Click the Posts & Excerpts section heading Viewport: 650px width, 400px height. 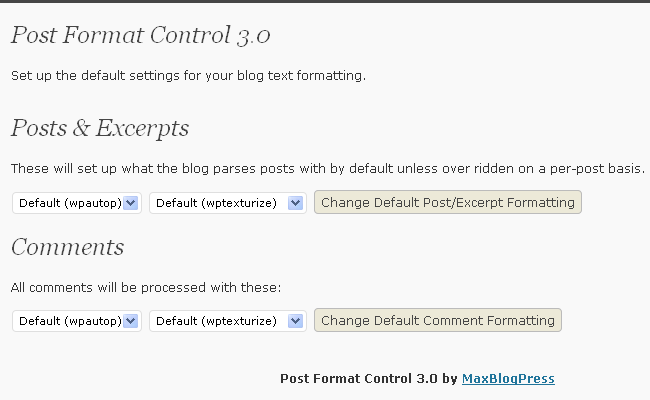tap(100, 128)
